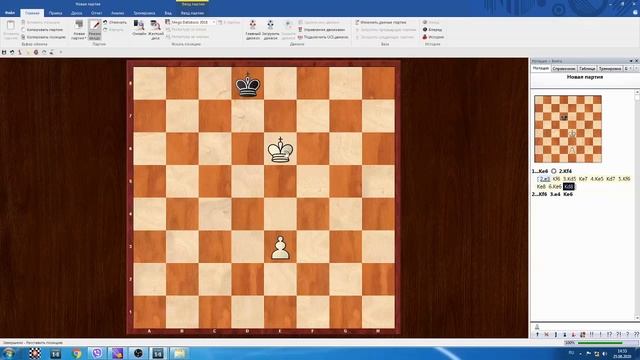
Task: Click Connect UCI engine option
Action: pos(323,37)
